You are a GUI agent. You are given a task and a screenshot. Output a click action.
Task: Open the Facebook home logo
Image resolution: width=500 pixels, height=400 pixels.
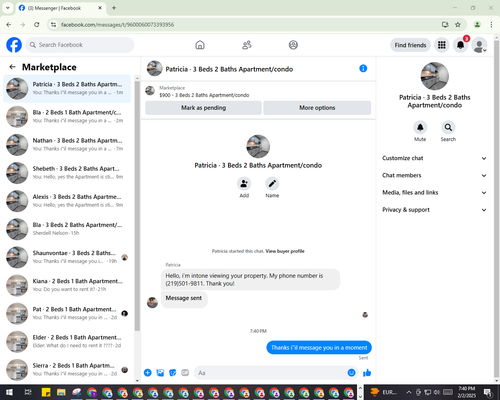click(x=14, y=45)
